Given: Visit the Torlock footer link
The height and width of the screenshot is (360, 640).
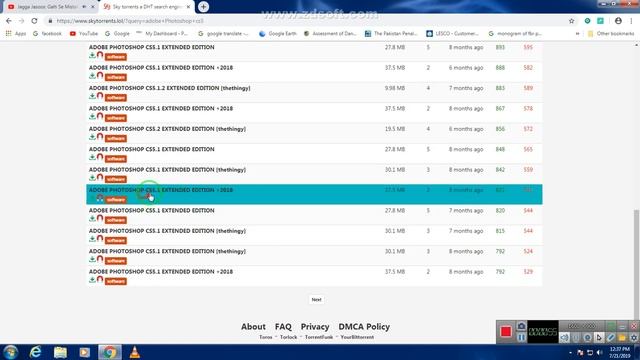Looking at the screenshot, I should [x=288, y=337].
